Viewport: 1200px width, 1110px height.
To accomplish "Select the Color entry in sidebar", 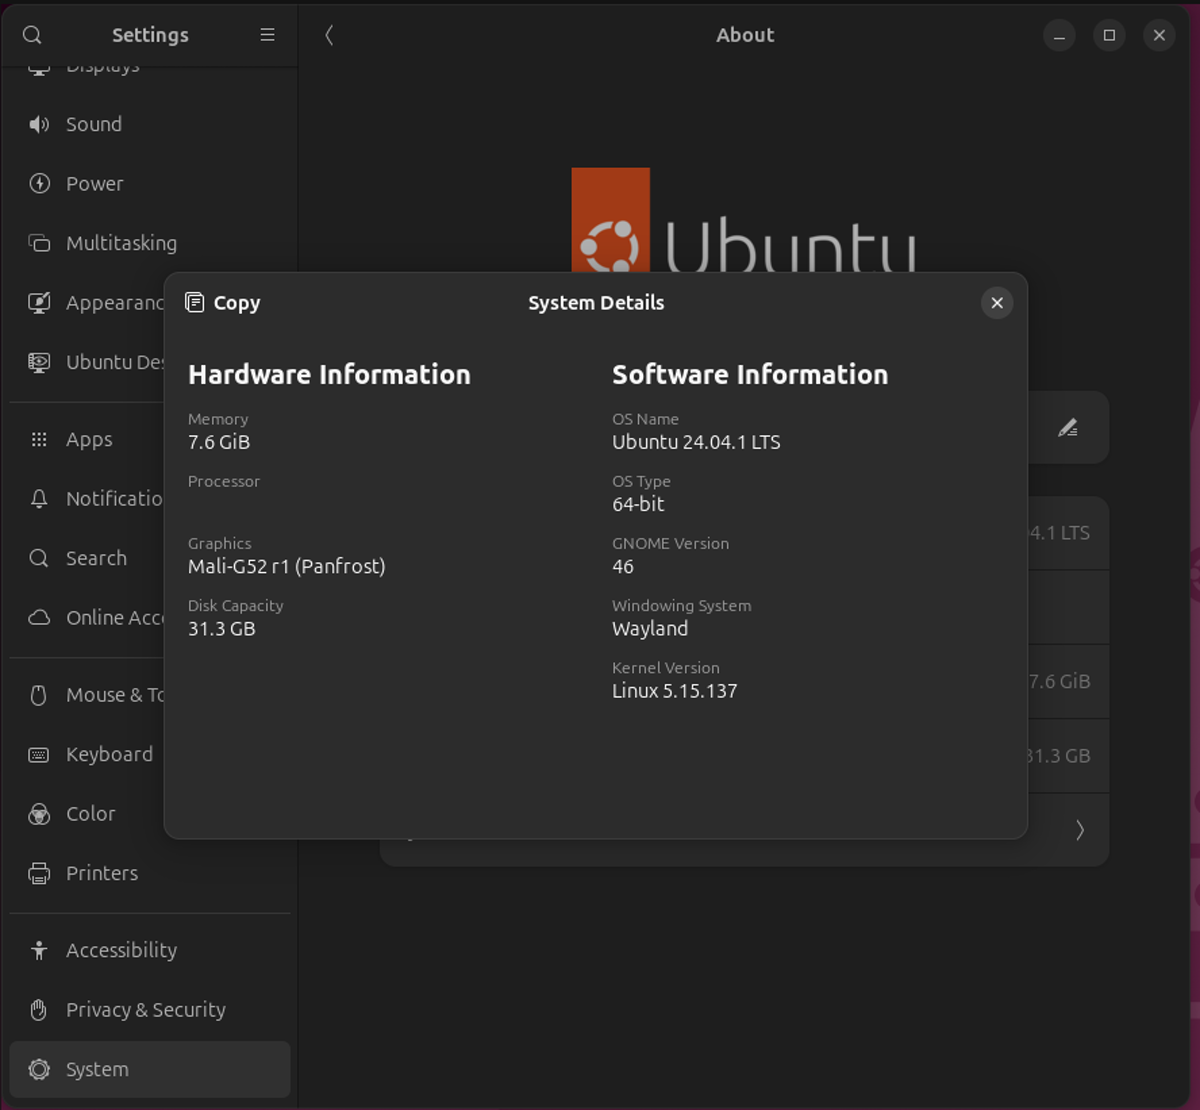I will [x=87, y=814].
